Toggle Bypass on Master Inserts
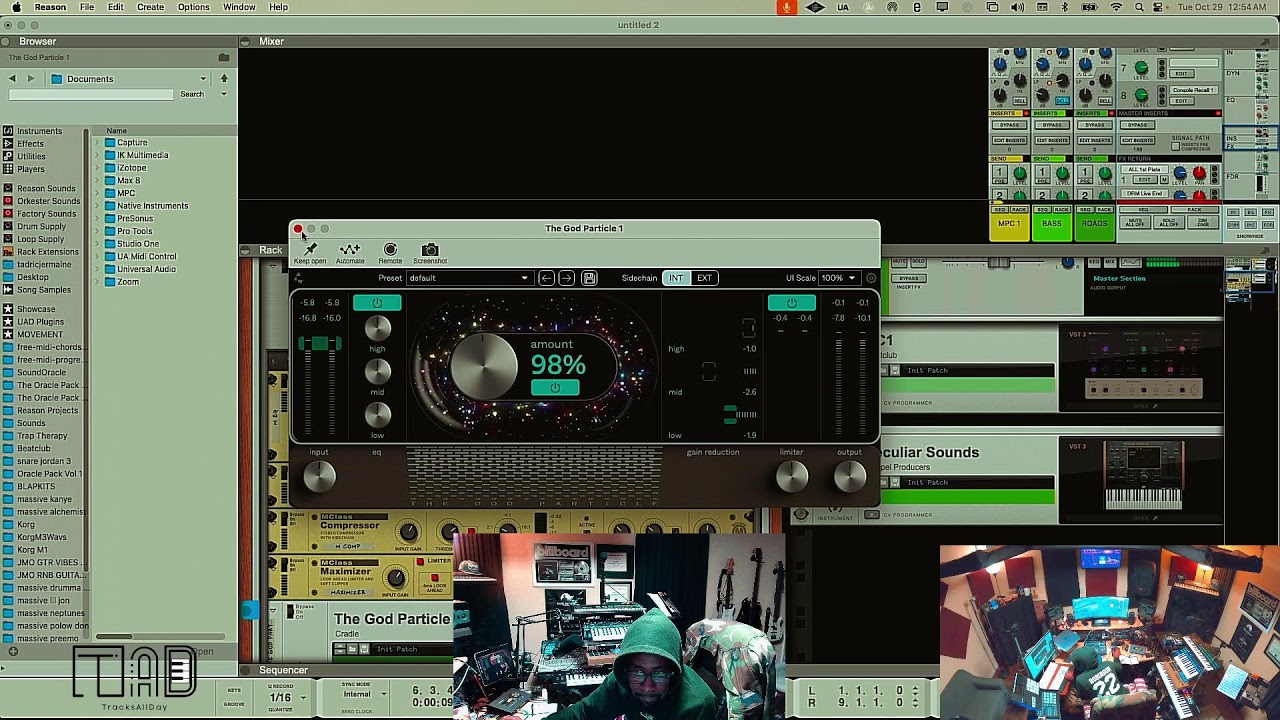This screenshot has width=1280, height=720. tap(1136, 125)
